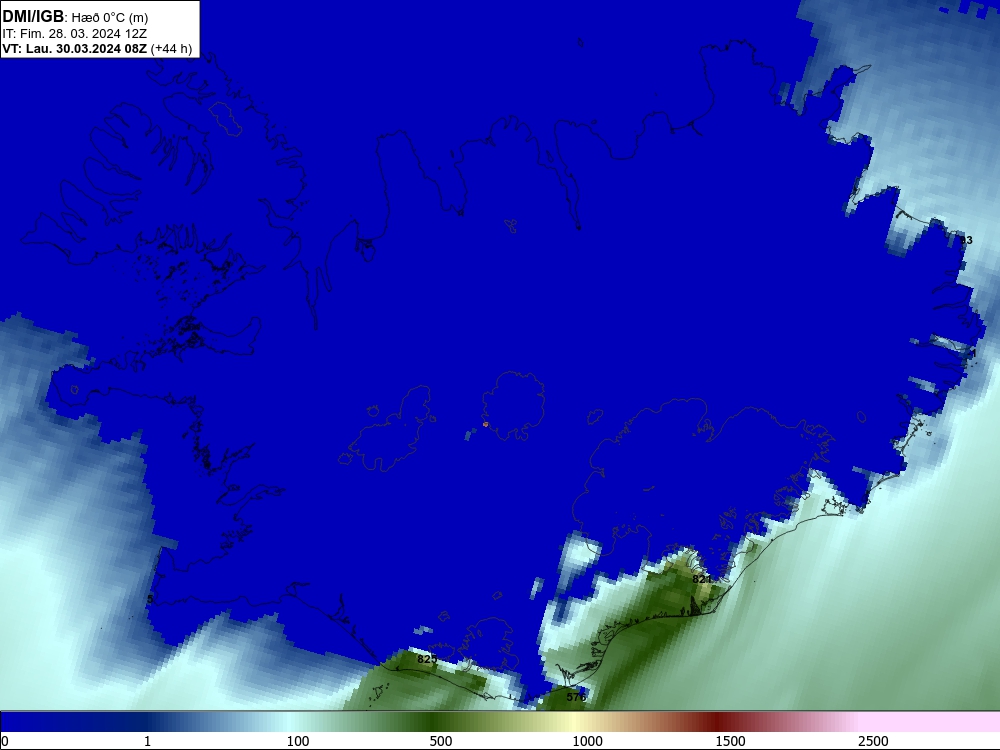Click the legend label '2500'
The height and width of the screenshot is (750, 1000).
873,741
